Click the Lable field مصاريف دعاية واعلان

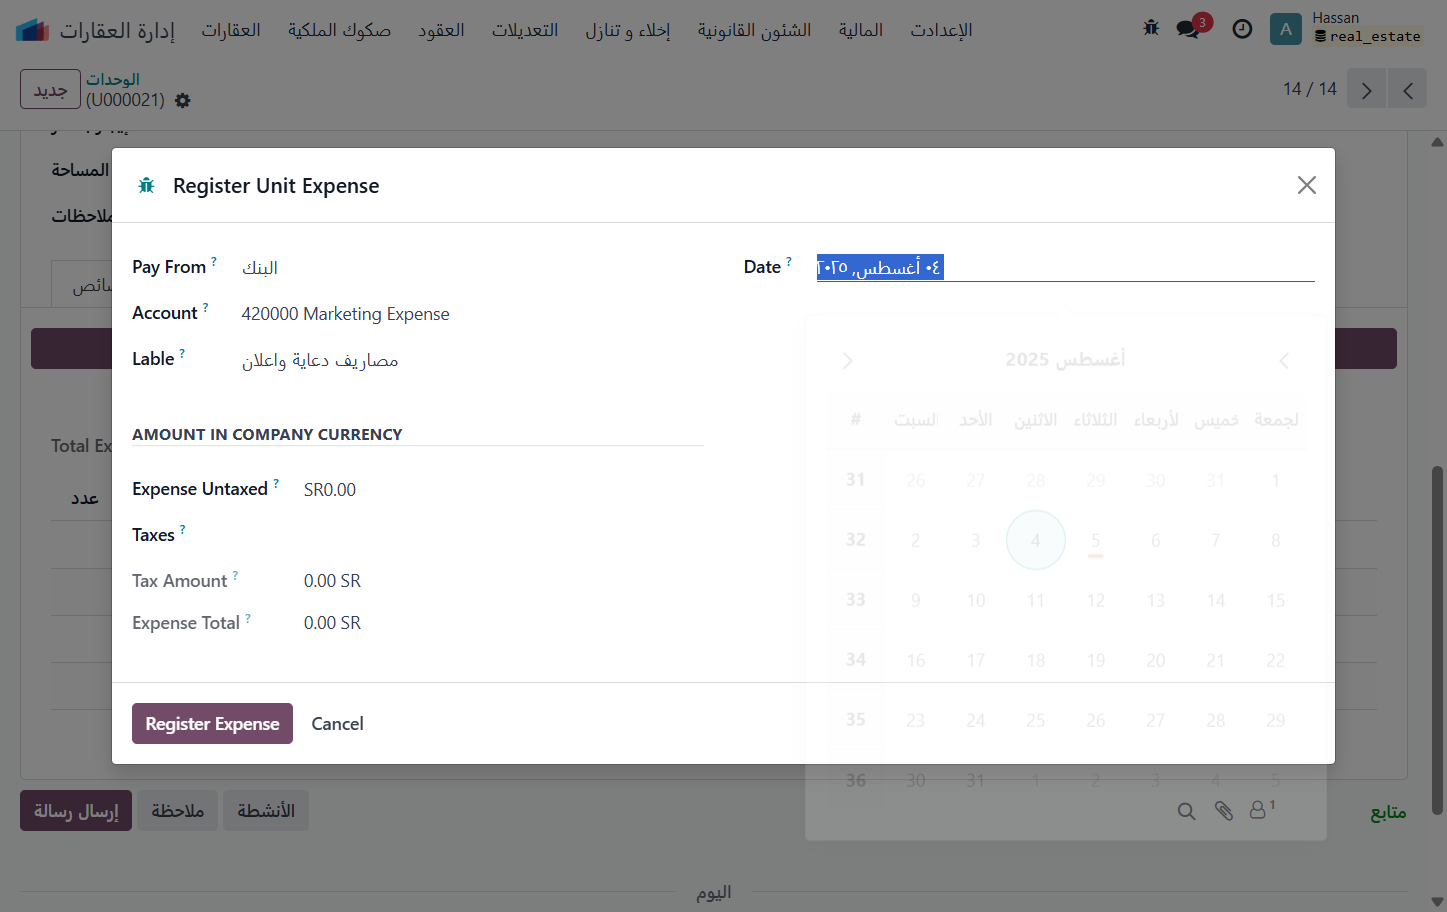point(473,360)
